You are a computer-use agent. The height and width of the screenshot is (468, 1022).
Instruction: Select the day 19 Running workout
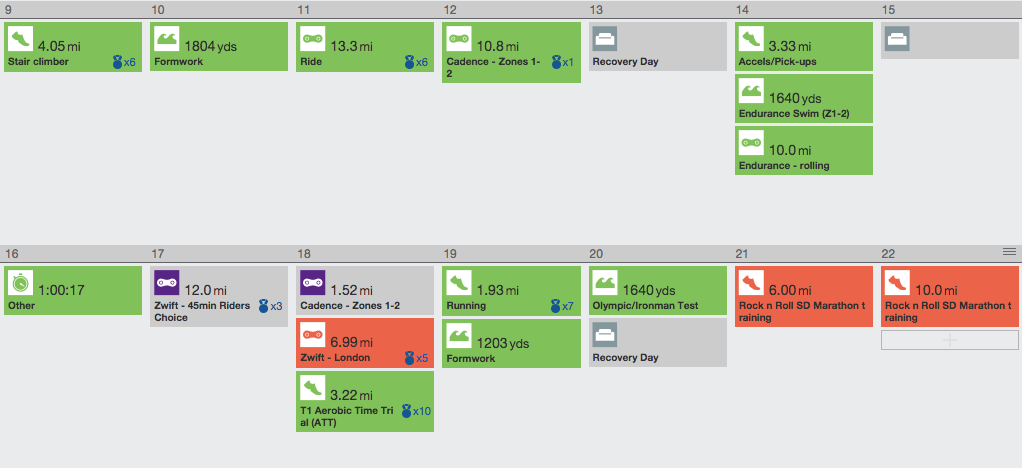(x=511, y=291)
